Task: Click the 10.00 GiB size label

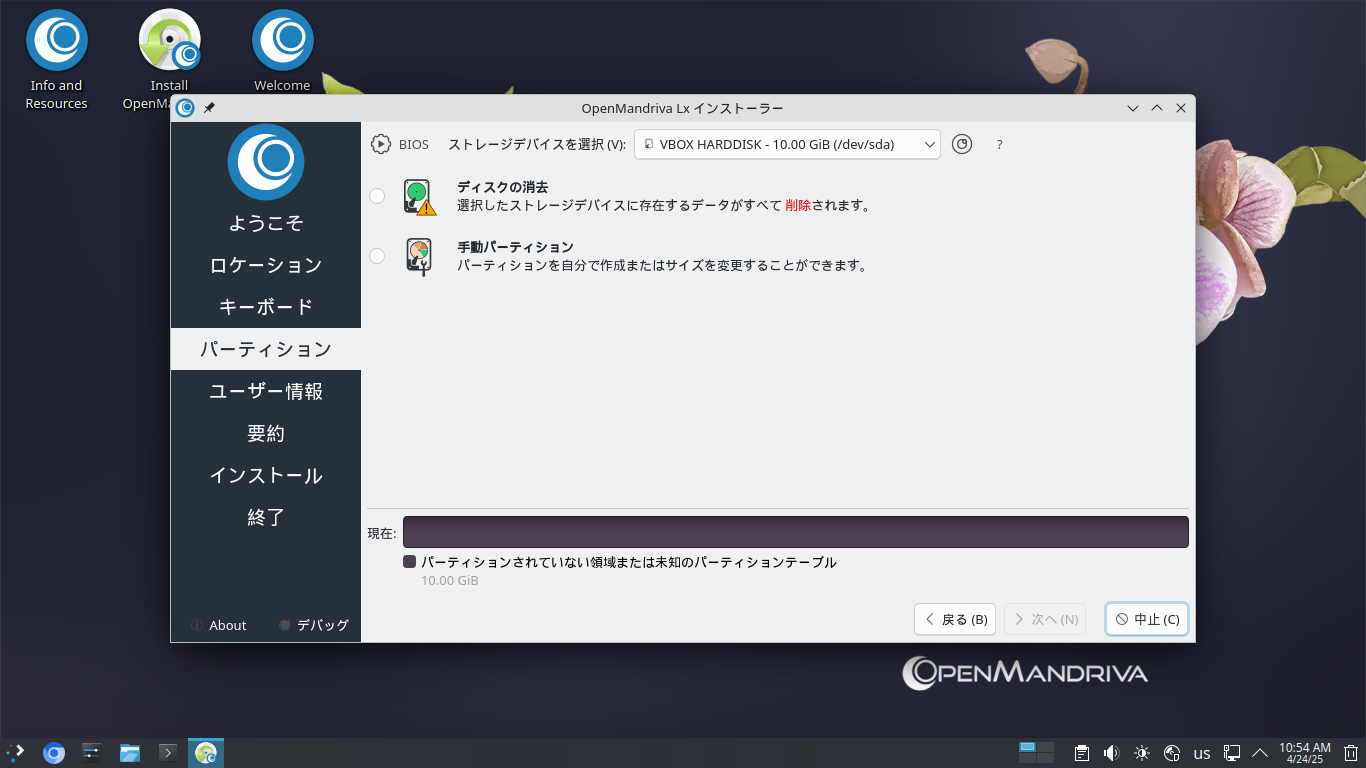Action: pos(450,581)
